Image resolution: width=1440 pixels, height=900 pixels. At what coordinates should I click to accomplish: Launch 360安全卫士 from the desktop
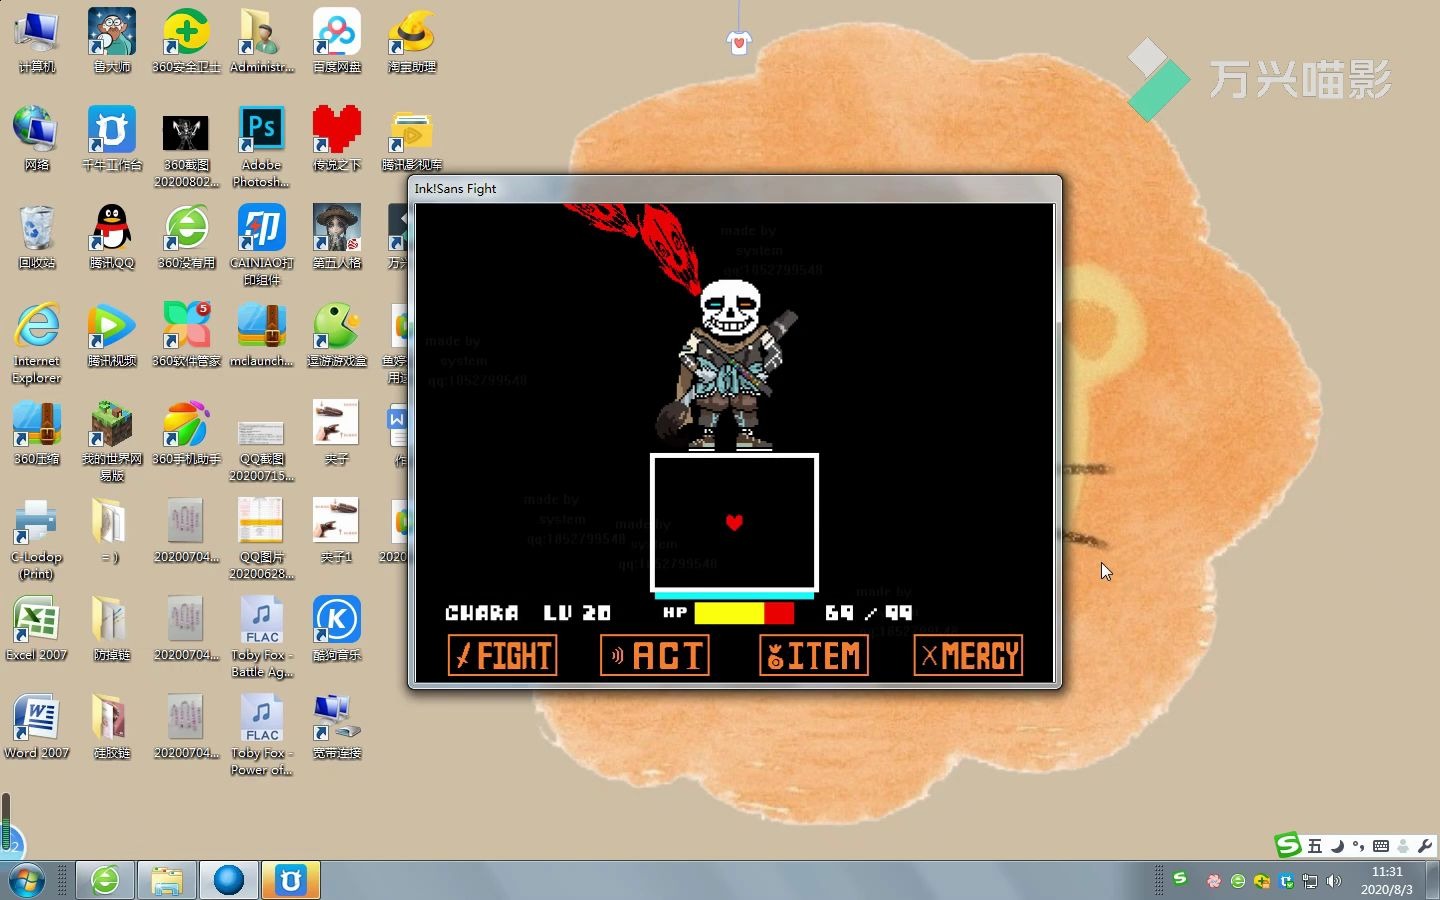[187, 42]
